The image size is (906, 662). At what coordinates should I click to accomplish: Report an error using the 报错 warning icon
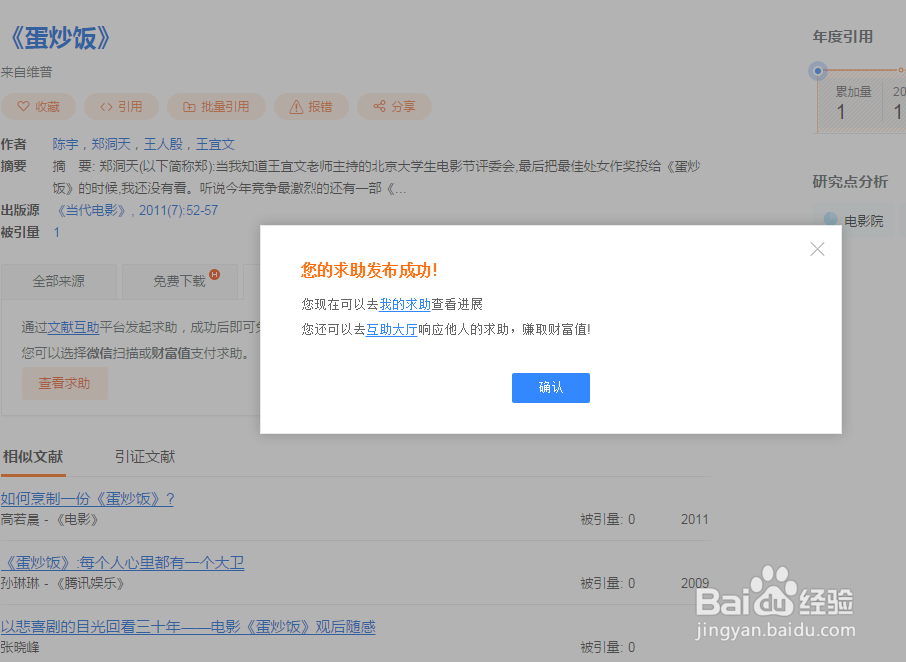click(295, 106)
